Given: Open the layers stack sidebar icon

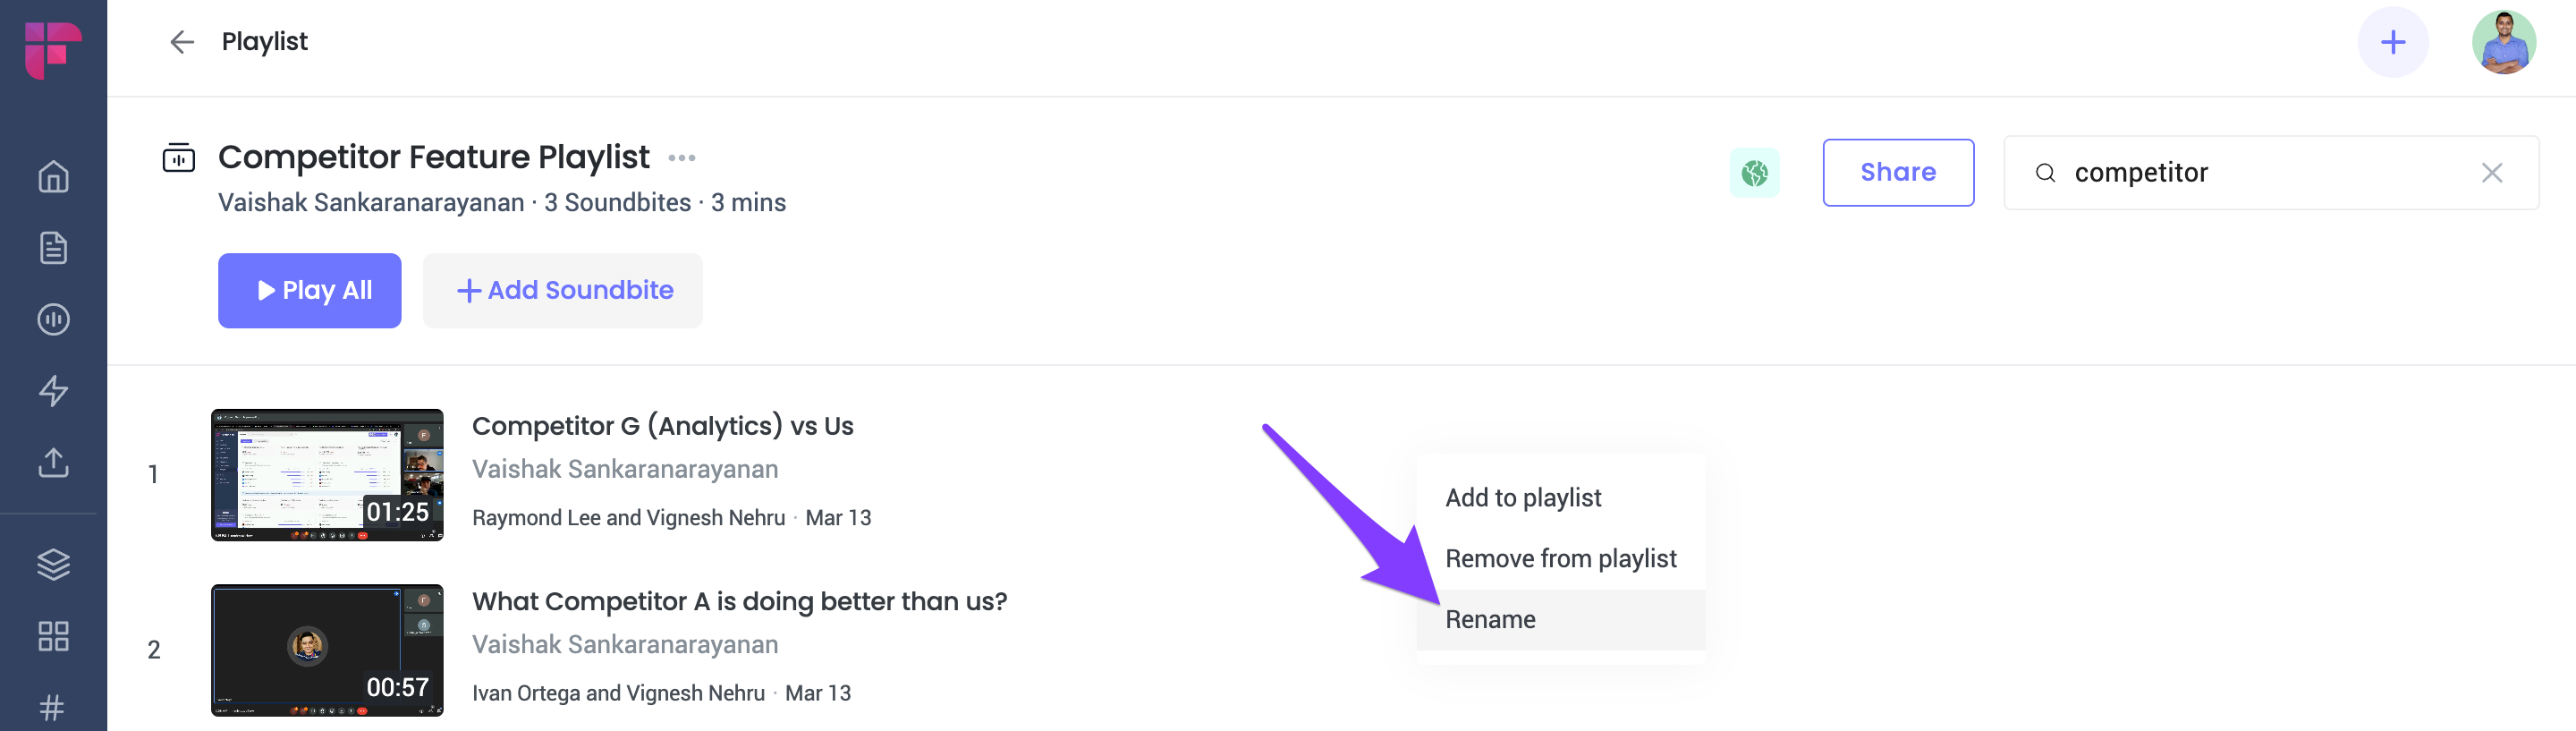Looking at the screenshot, I should 53,564.
